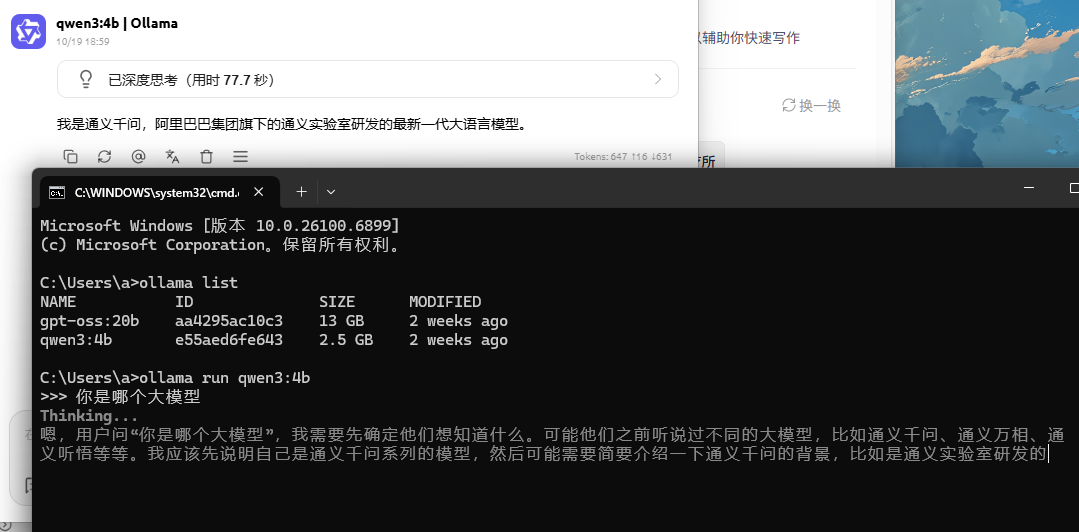Regenerate the chat reply
1079x532 pixels.
pos(104,157)
